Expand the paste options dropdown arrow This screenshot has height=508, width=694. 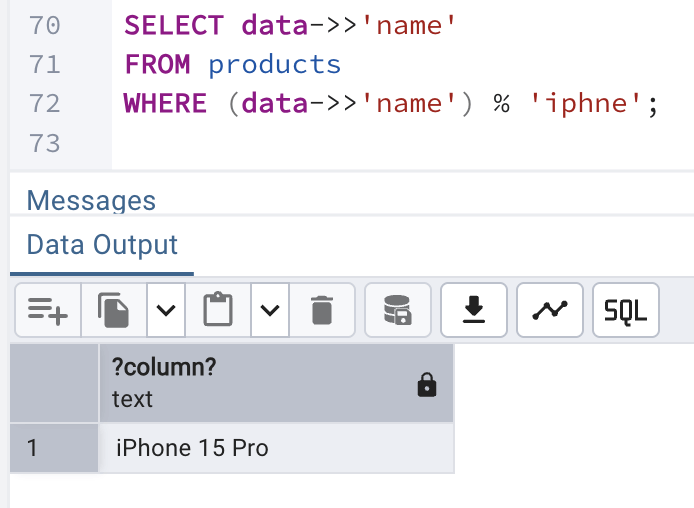tap(269, 311)
